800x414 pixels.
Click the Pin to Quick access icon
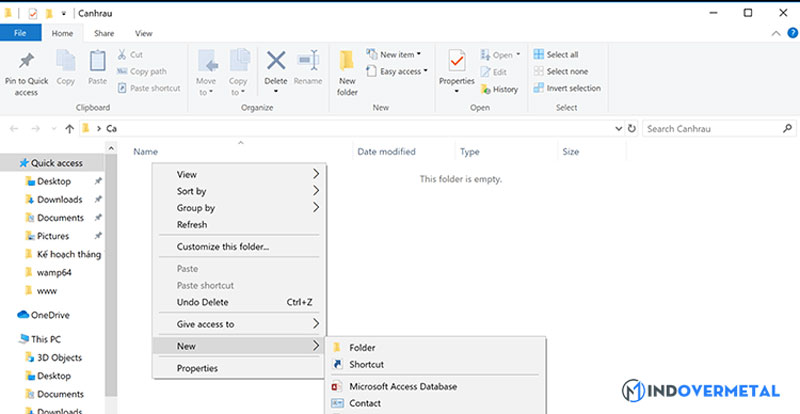click(x=26, y=62)
